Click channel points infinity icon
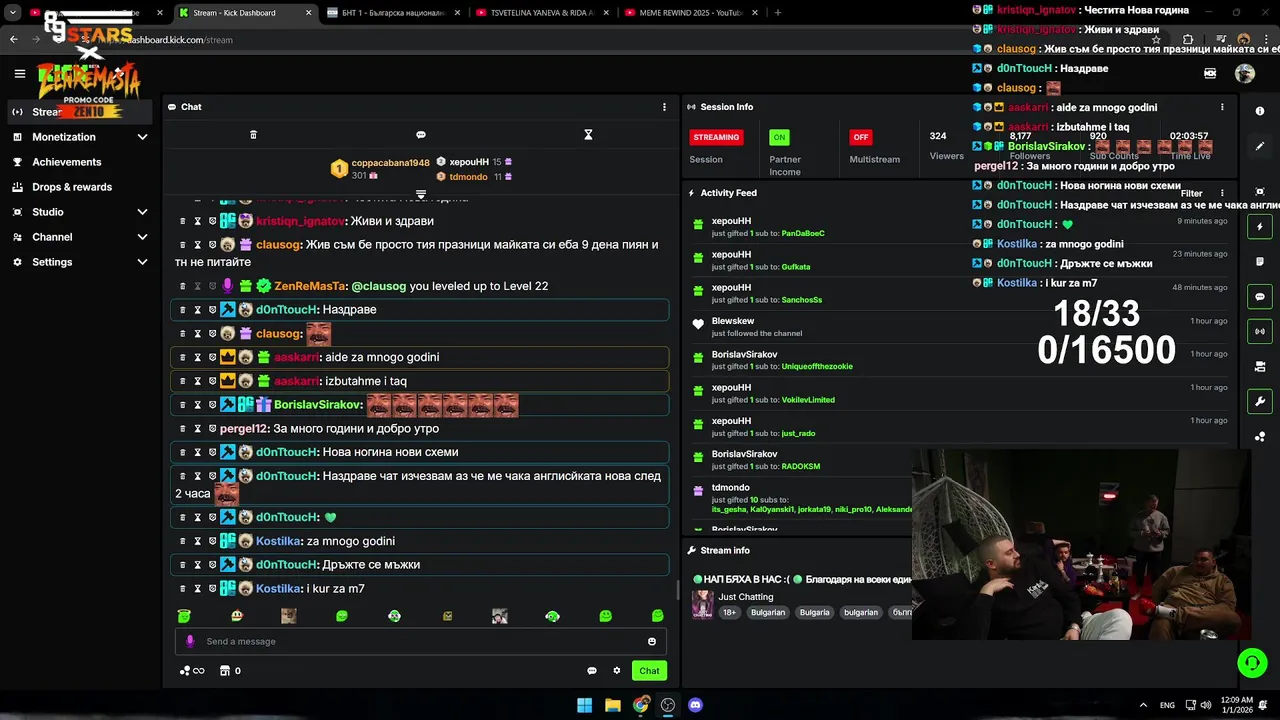Image resolution: width=1280 pixels, height=720 pixels. [x=192, y=671]
